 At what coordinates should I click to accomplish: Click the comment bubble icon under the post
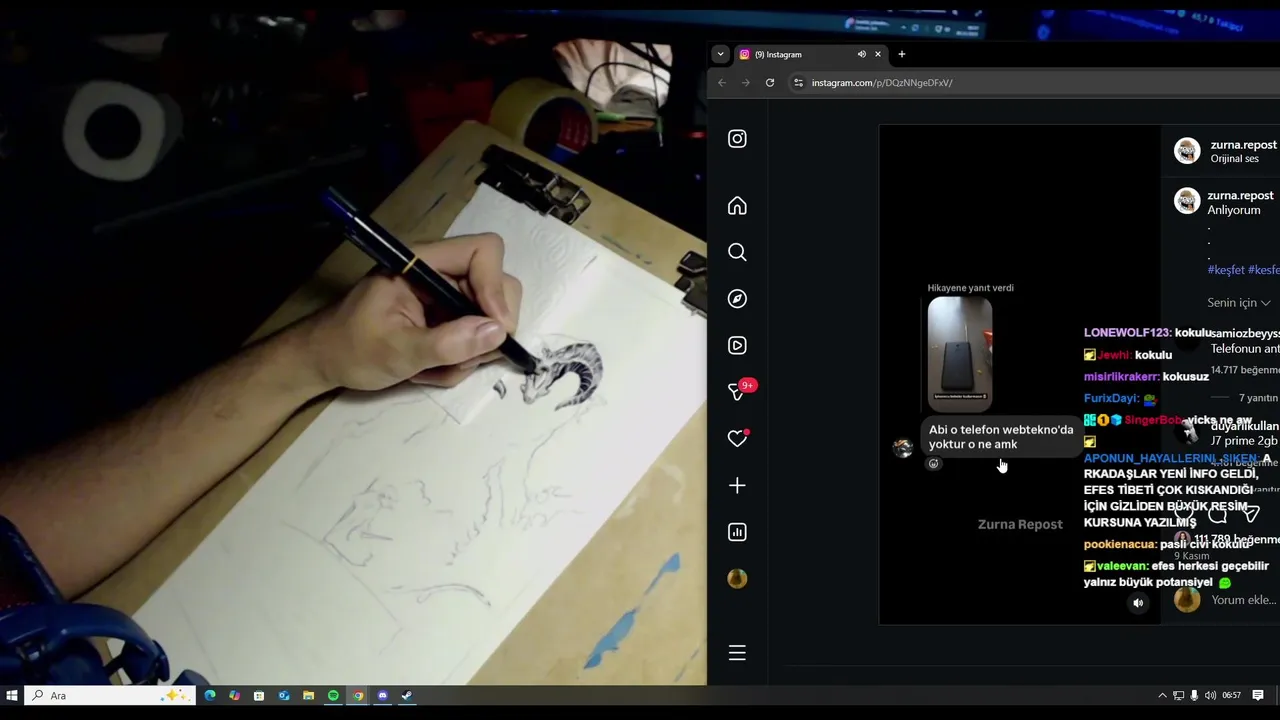tap(1217, 515)
